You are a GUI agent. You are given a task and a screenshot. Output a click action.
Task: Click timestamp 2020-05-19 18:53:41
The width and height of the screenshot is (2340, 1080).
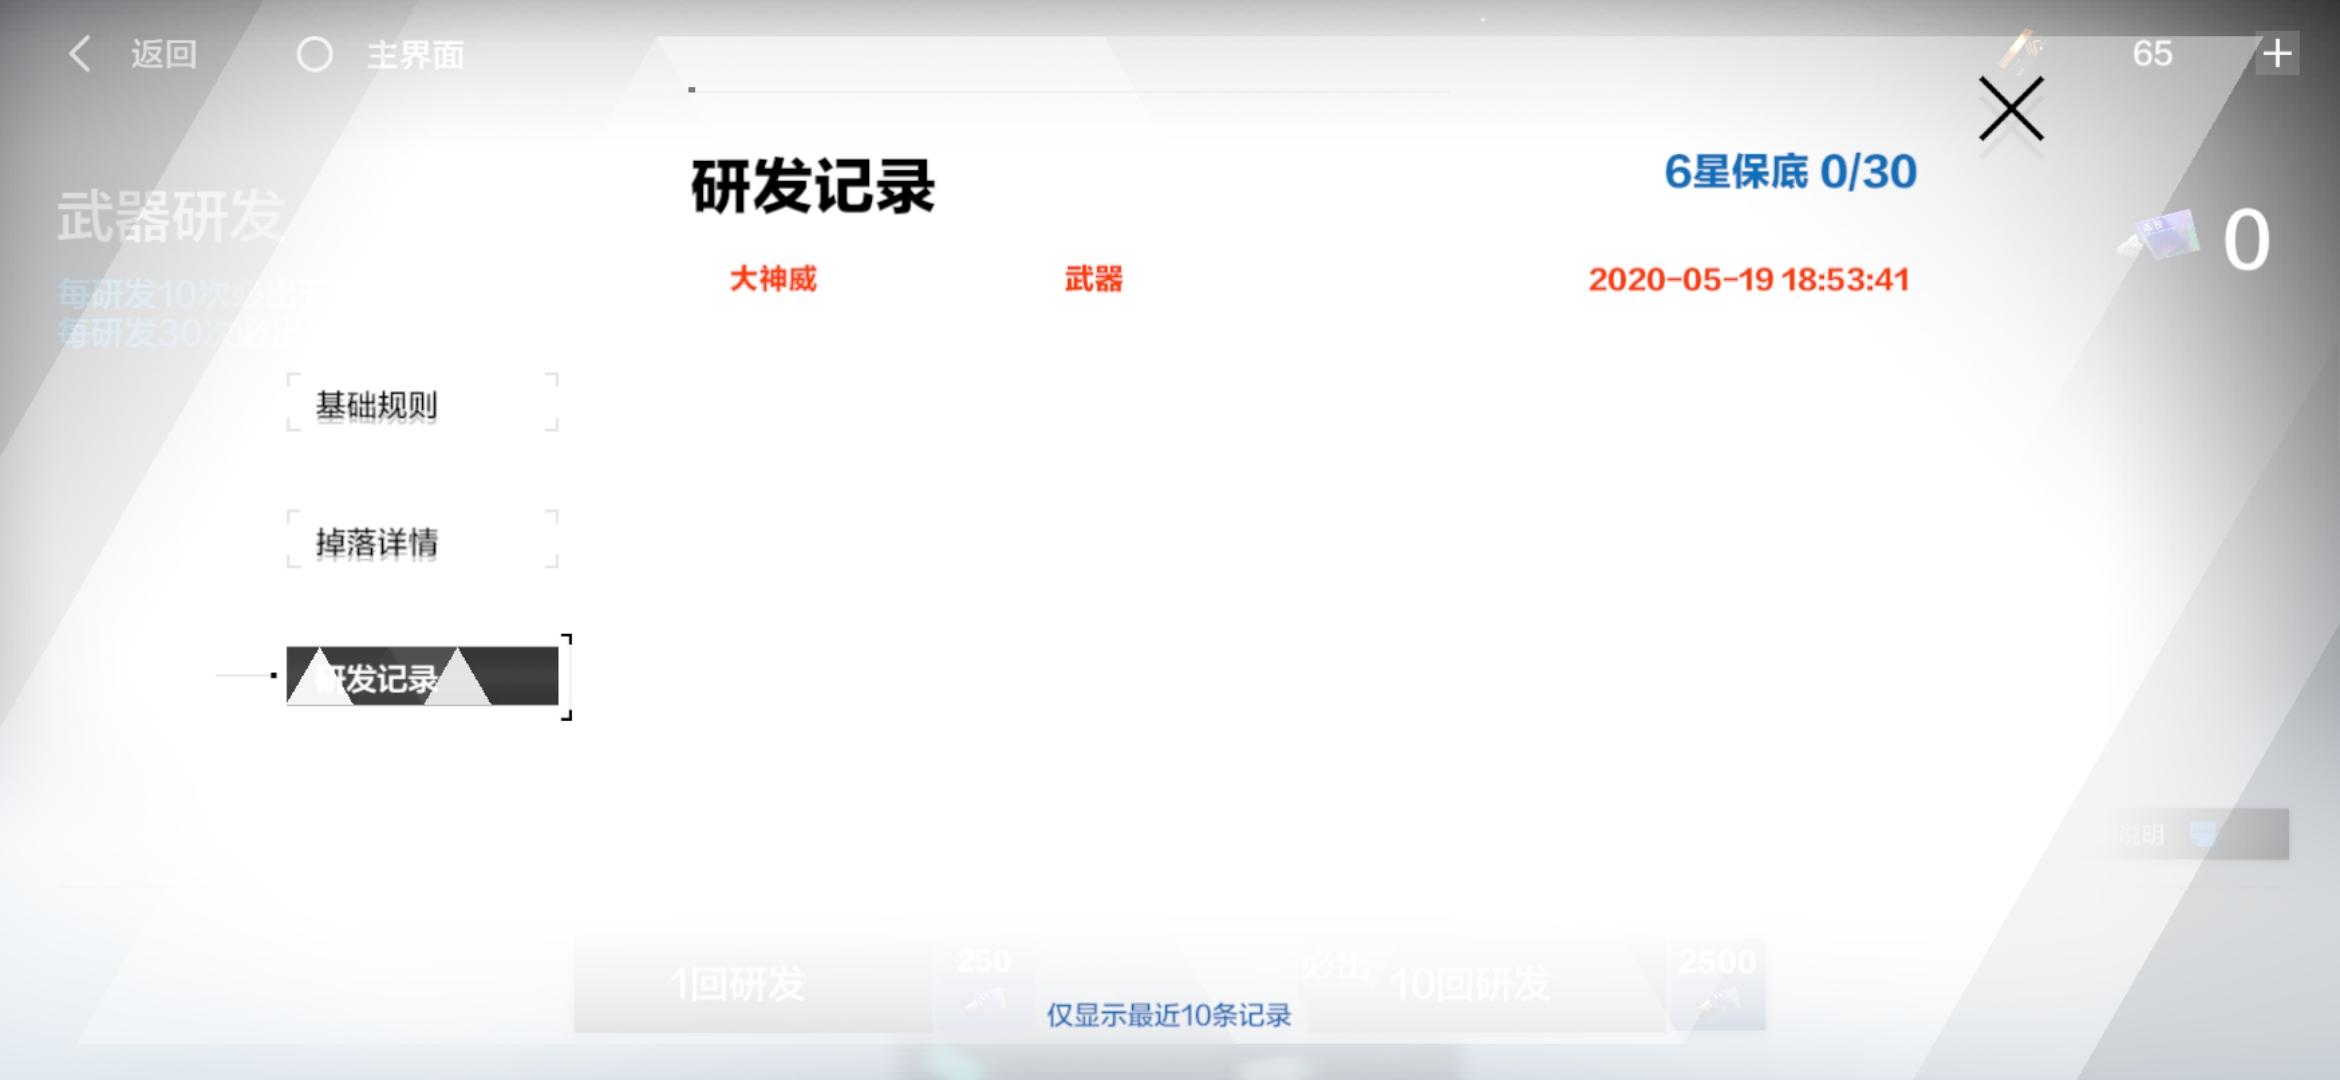(1749, 279)
